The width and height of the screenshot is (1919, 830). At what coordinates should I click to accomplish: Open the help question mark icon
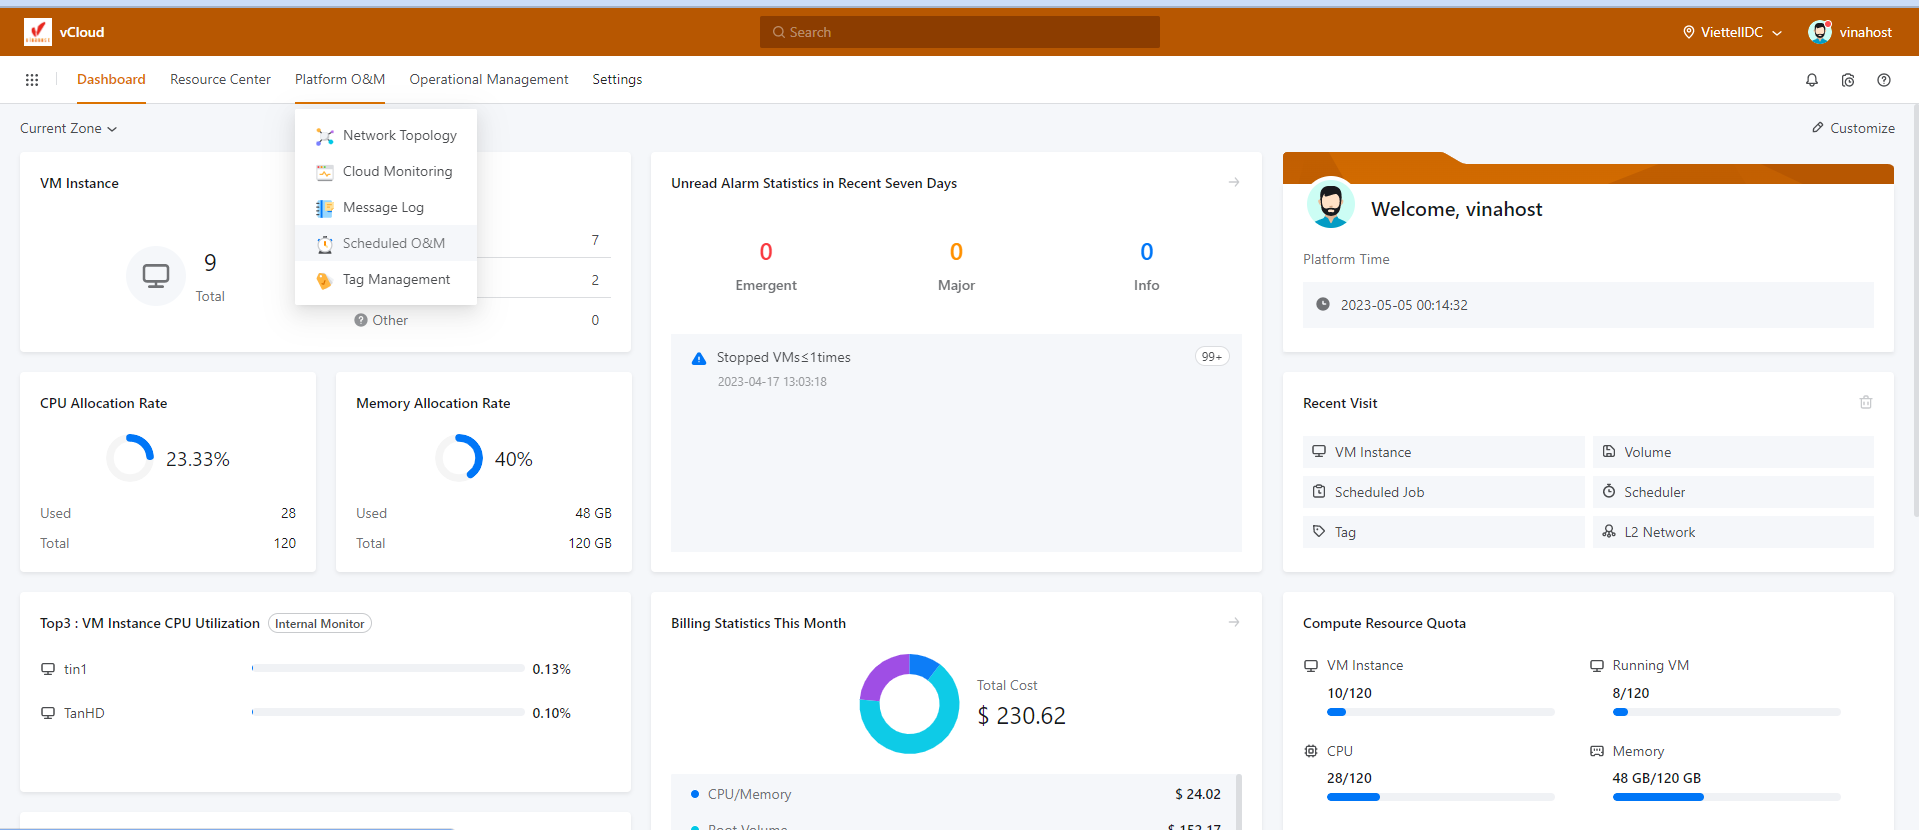click(x=1883, y=80)
